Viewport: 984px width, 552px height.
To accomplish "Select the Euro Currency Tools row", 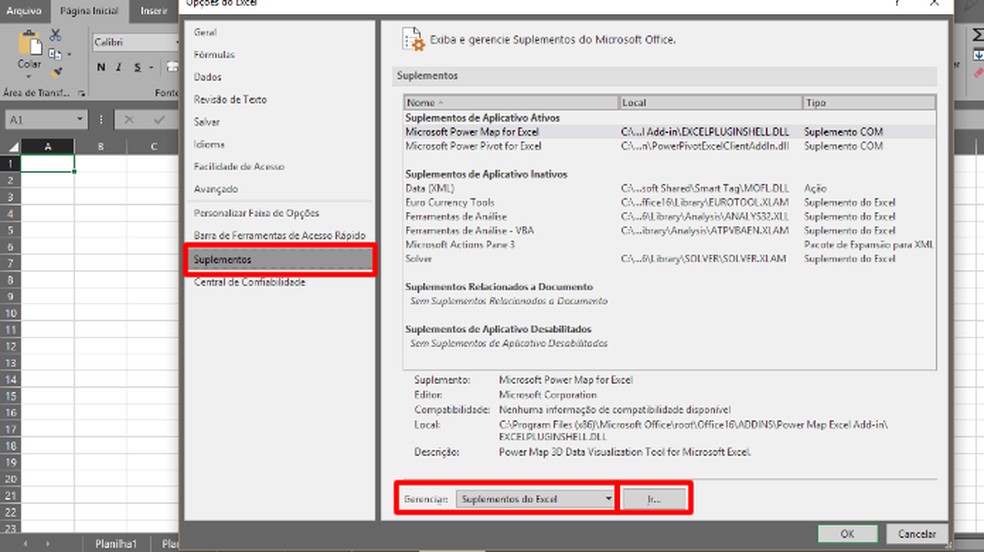I will 670,202.
